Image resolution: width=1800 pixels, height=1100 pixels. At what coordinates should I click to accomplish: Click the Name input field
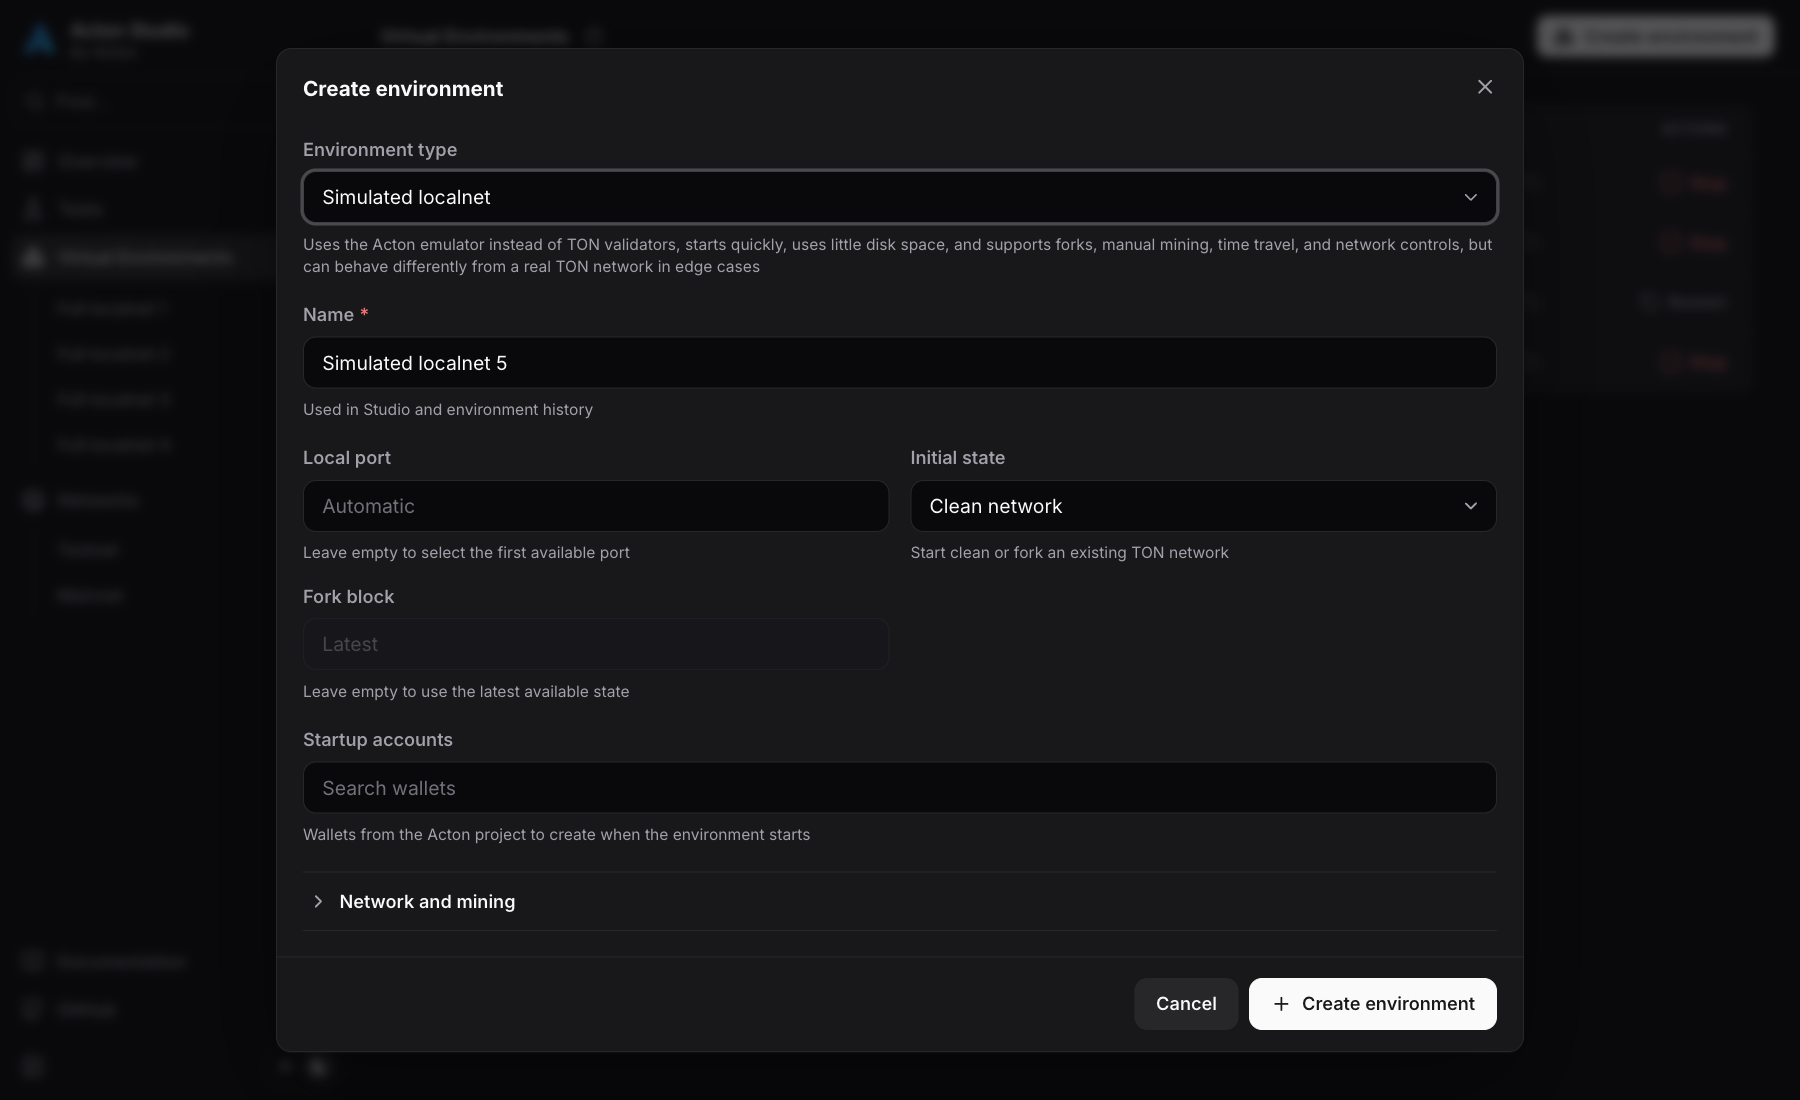[899, 363]
